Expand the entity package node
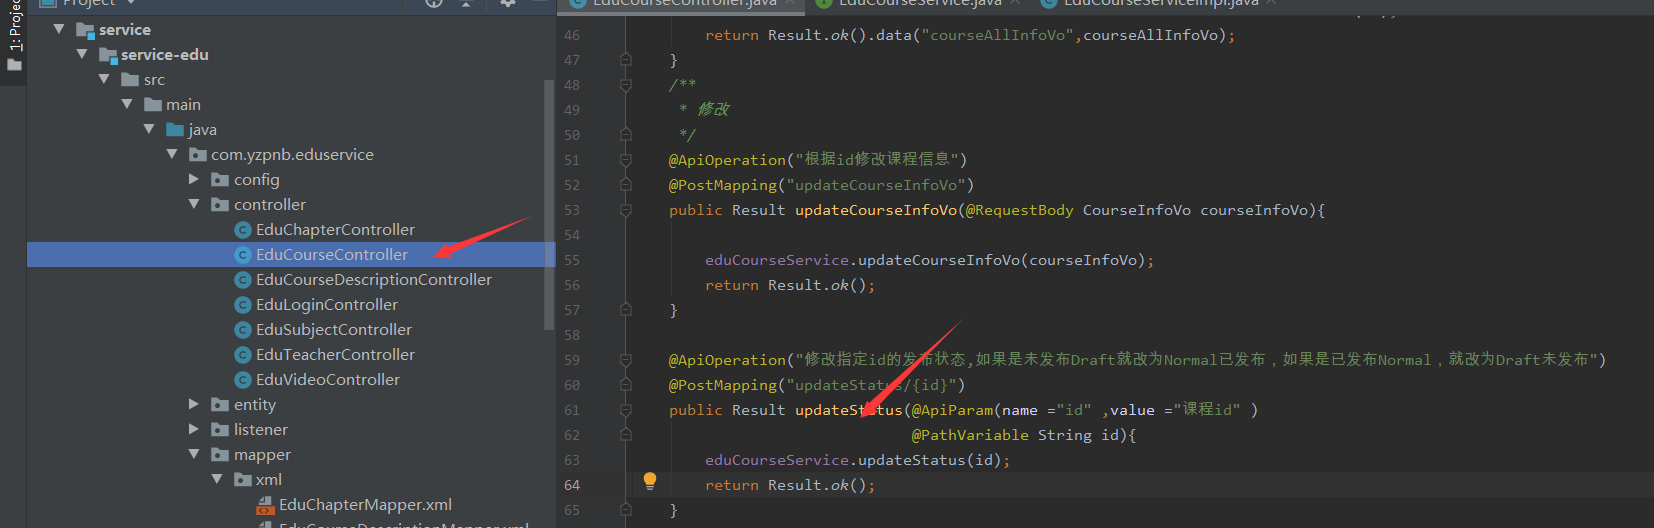 (194, 405)
